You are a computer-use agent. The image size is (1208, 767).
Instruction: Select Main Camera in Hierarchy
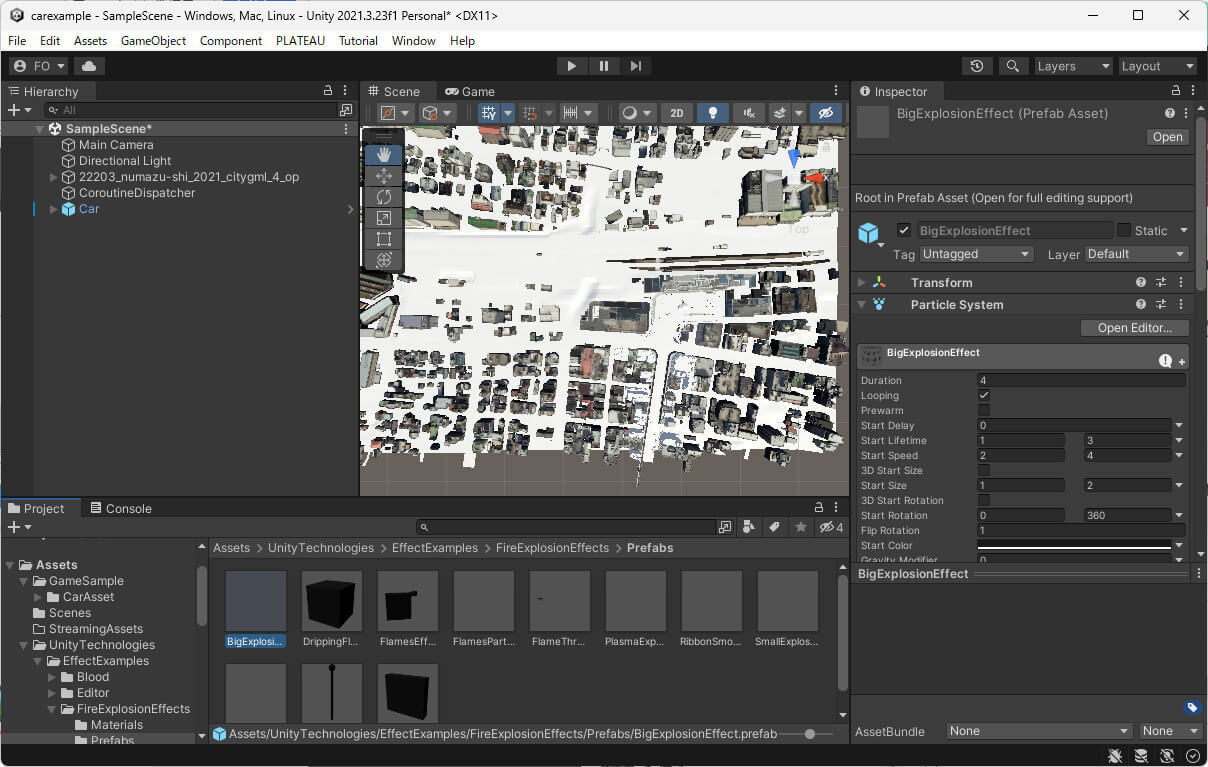pyautogui.click(x=116, y=145)
